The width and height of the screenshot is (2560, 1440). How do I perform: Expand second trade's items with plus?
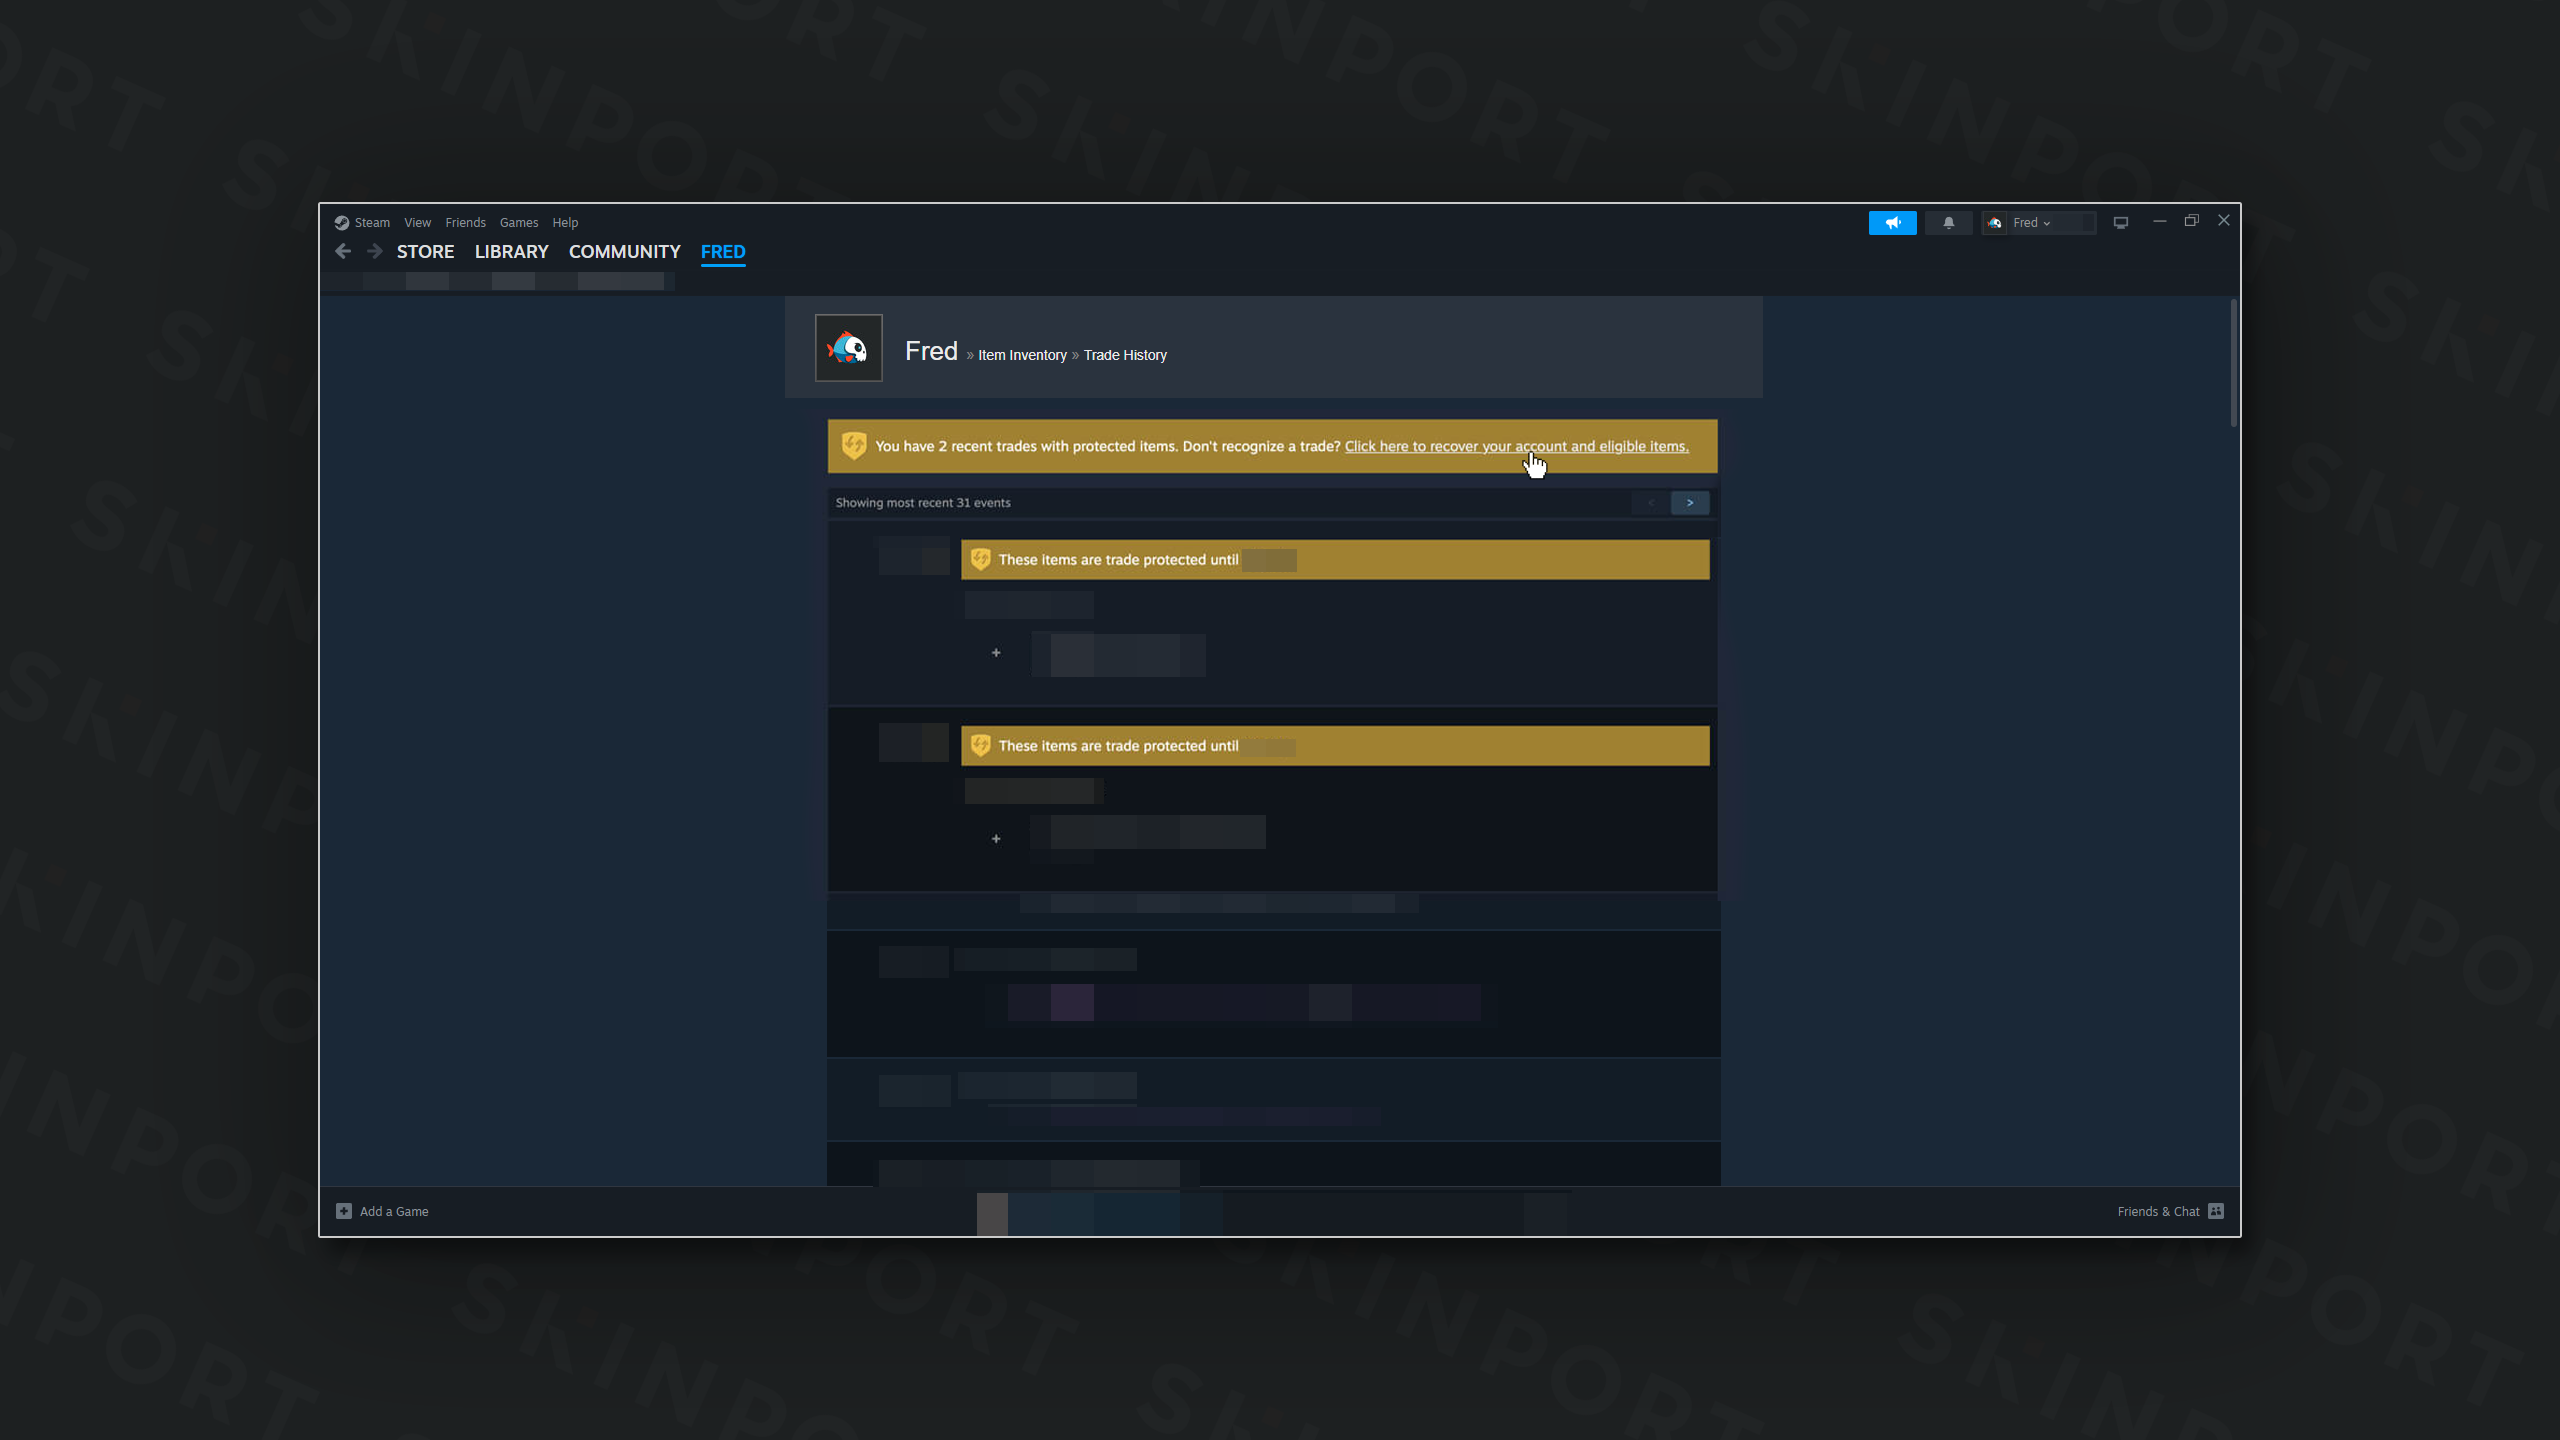[996, 839]
